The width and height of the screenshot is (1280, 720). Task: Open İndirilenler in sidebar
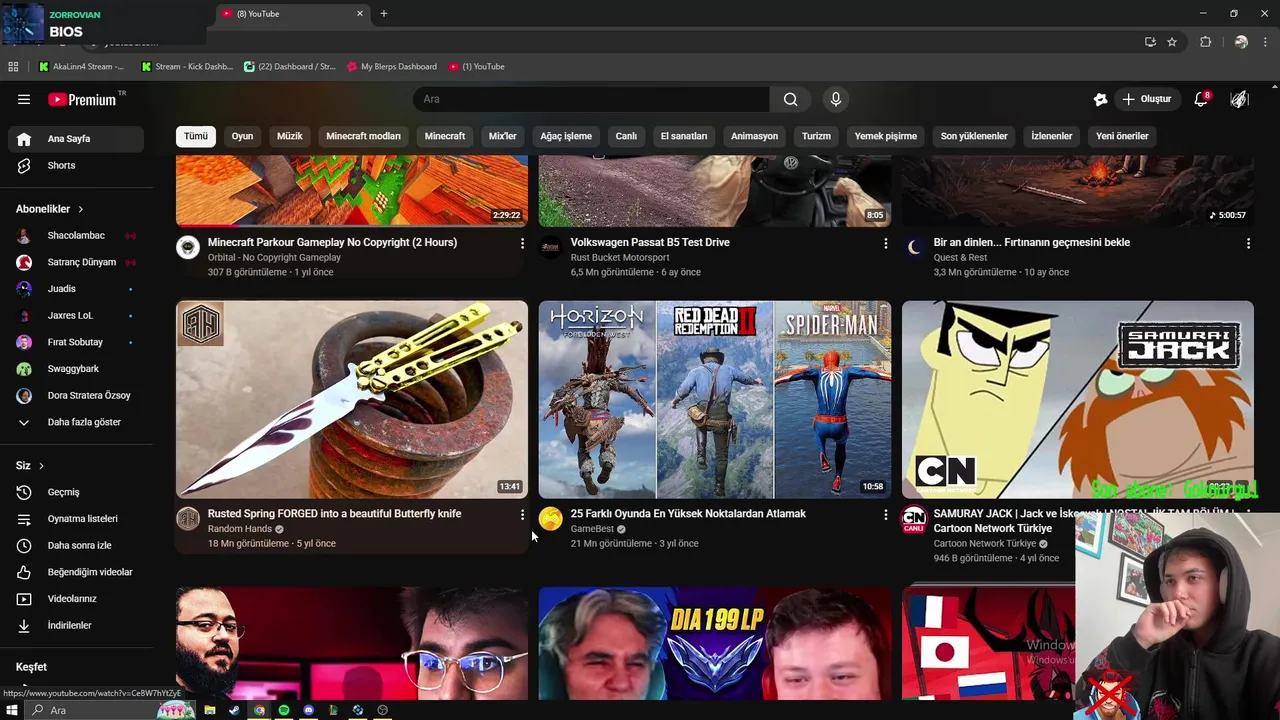[x=76, y=625]
